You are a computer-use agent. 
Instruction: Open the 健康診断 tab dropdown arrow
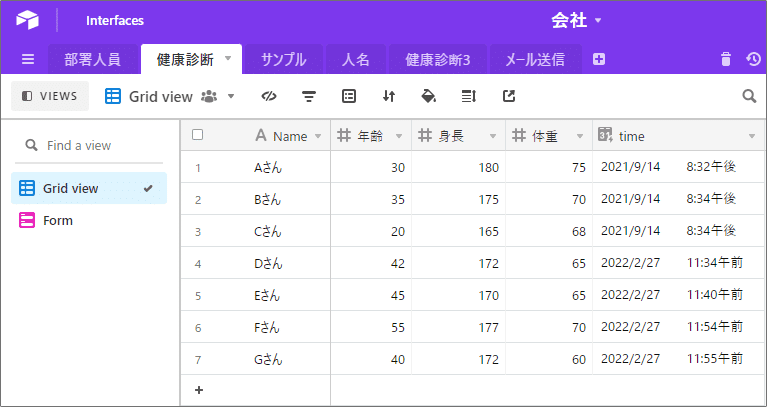tap(227, 58)
